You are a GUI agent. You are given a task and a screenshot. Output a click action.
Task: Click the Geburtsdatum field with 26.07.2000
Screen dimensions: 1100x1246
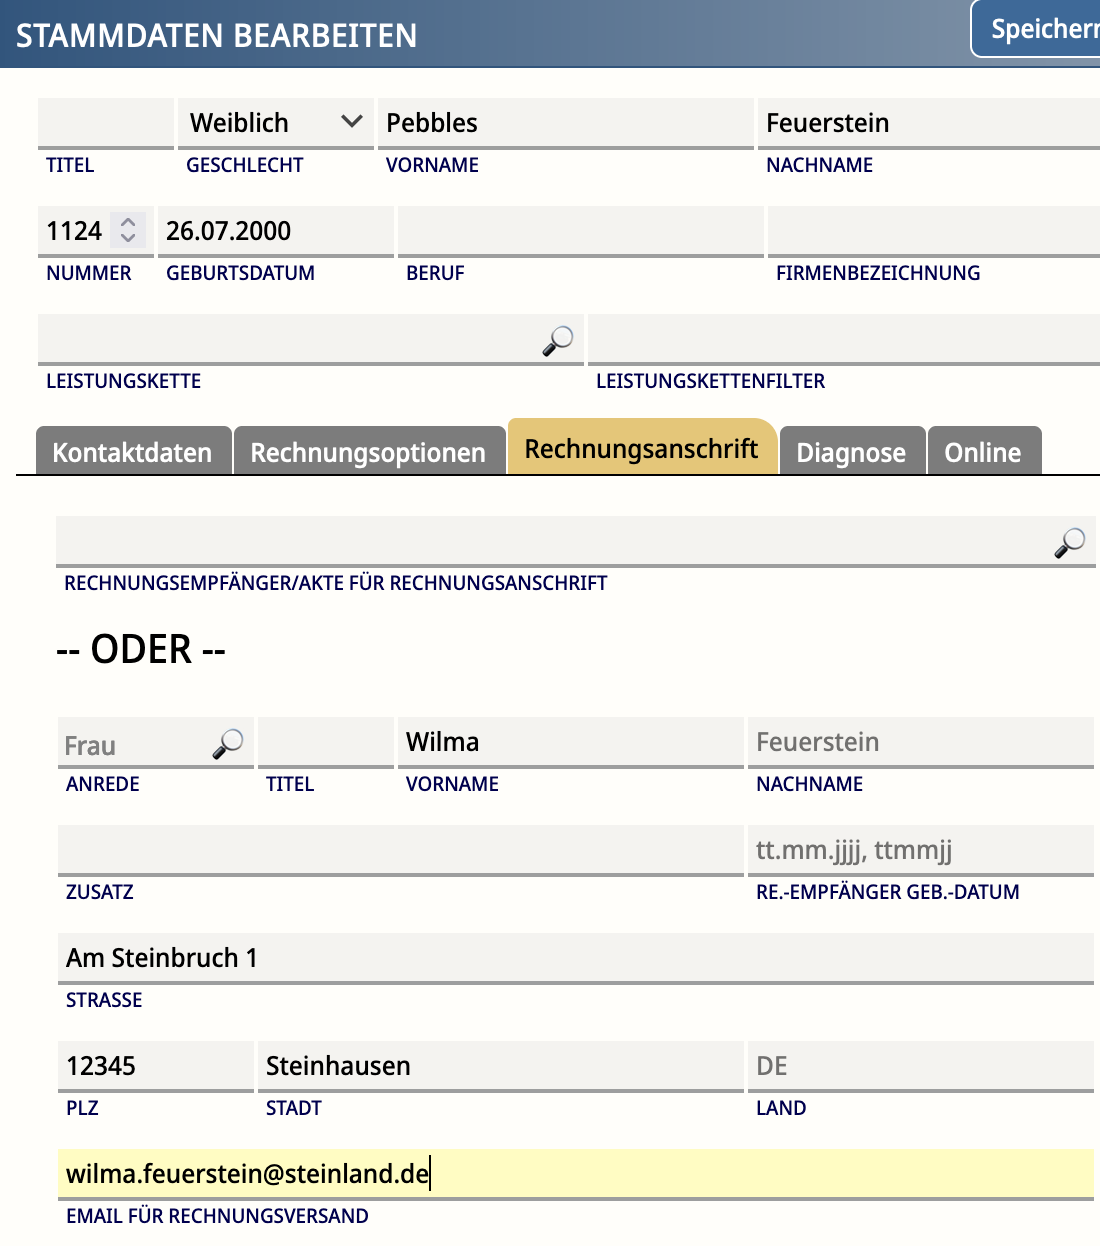pos(276,231)
